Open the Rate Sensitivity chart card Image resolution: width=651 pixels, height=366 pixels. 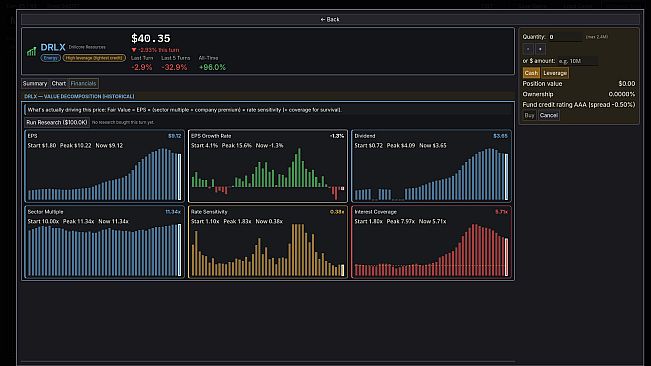tap(268, 242)
